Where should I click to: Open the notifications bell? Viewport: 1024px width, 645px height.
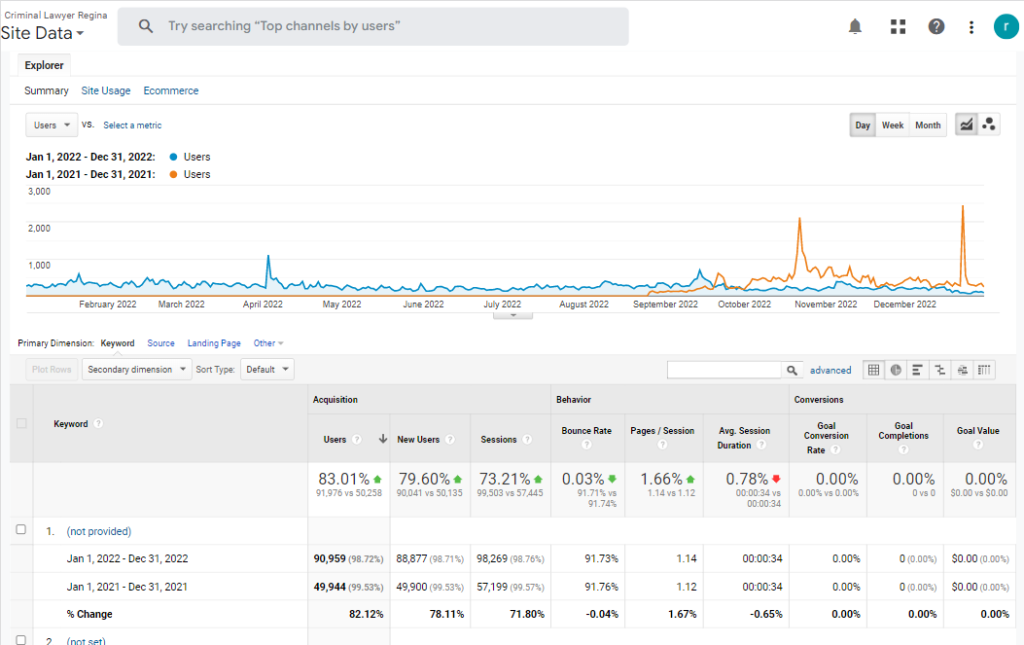point(855,27)
